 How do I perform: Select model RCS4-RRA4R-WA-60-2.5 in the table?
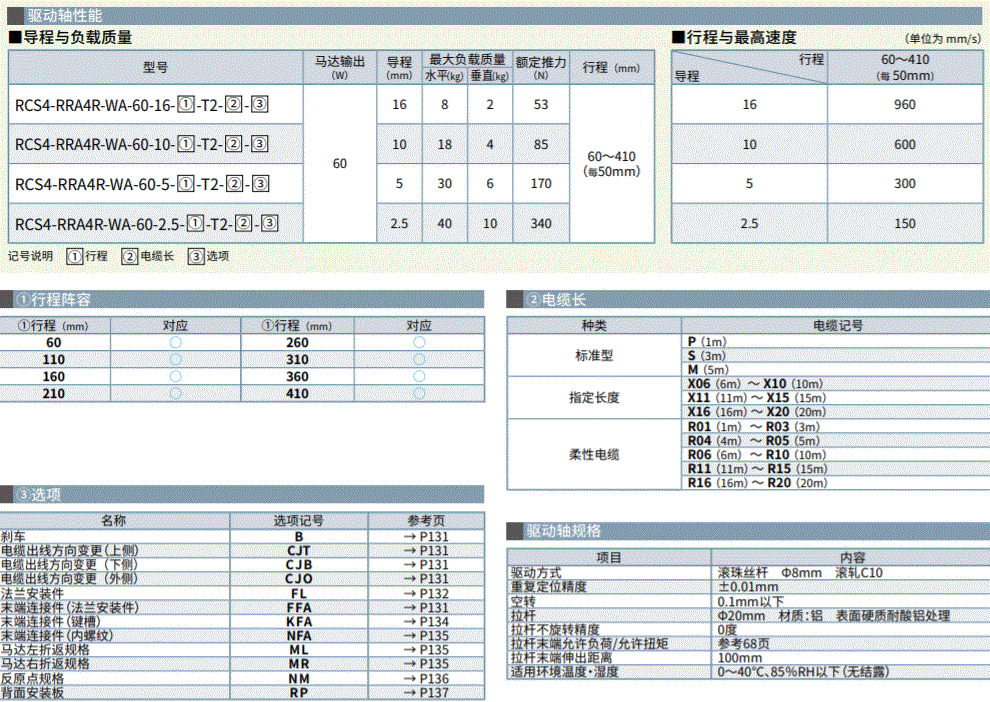coord(146,223)
